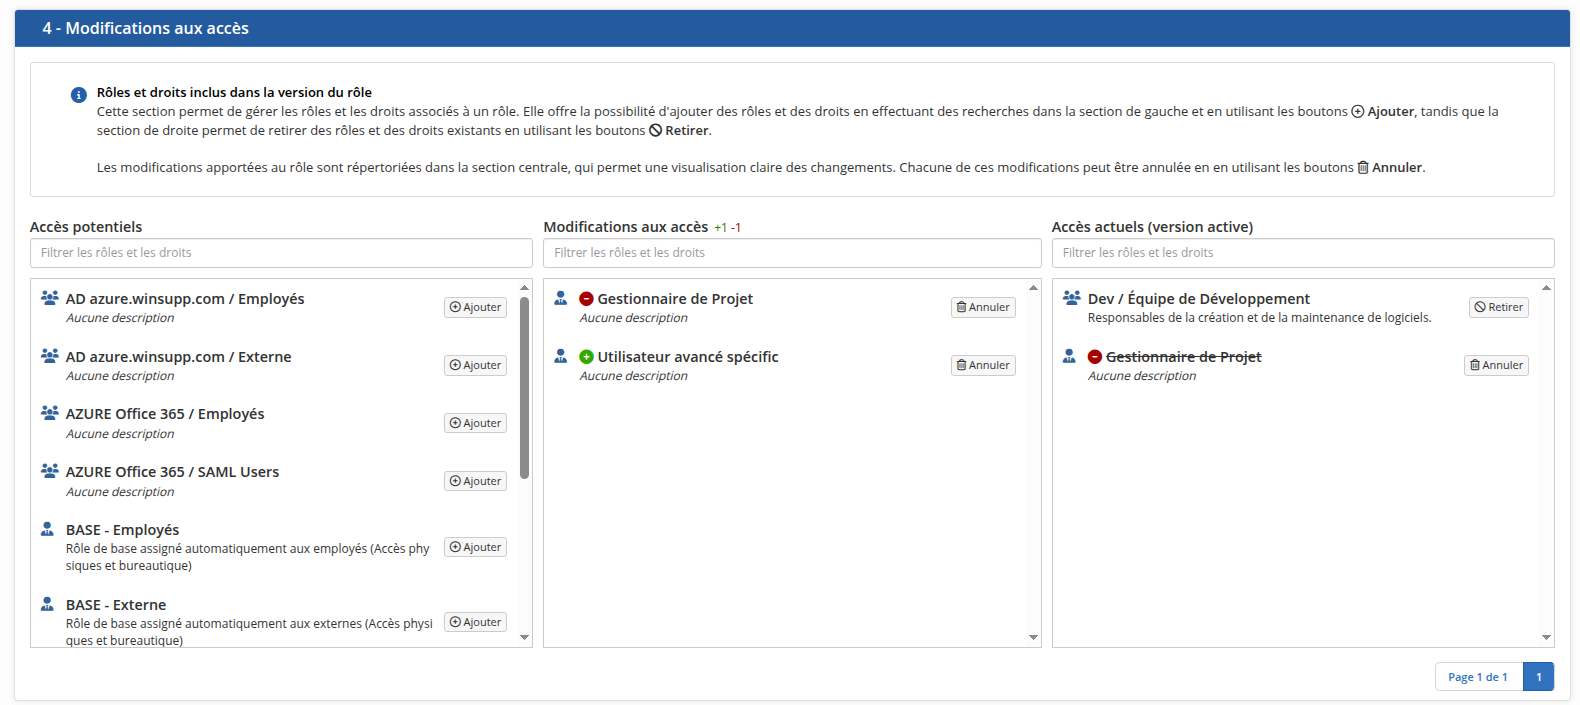Cancel the Utilisateur avancé spécific modification
This screenshot has height=705, width=1580.
tap(983, 366)
